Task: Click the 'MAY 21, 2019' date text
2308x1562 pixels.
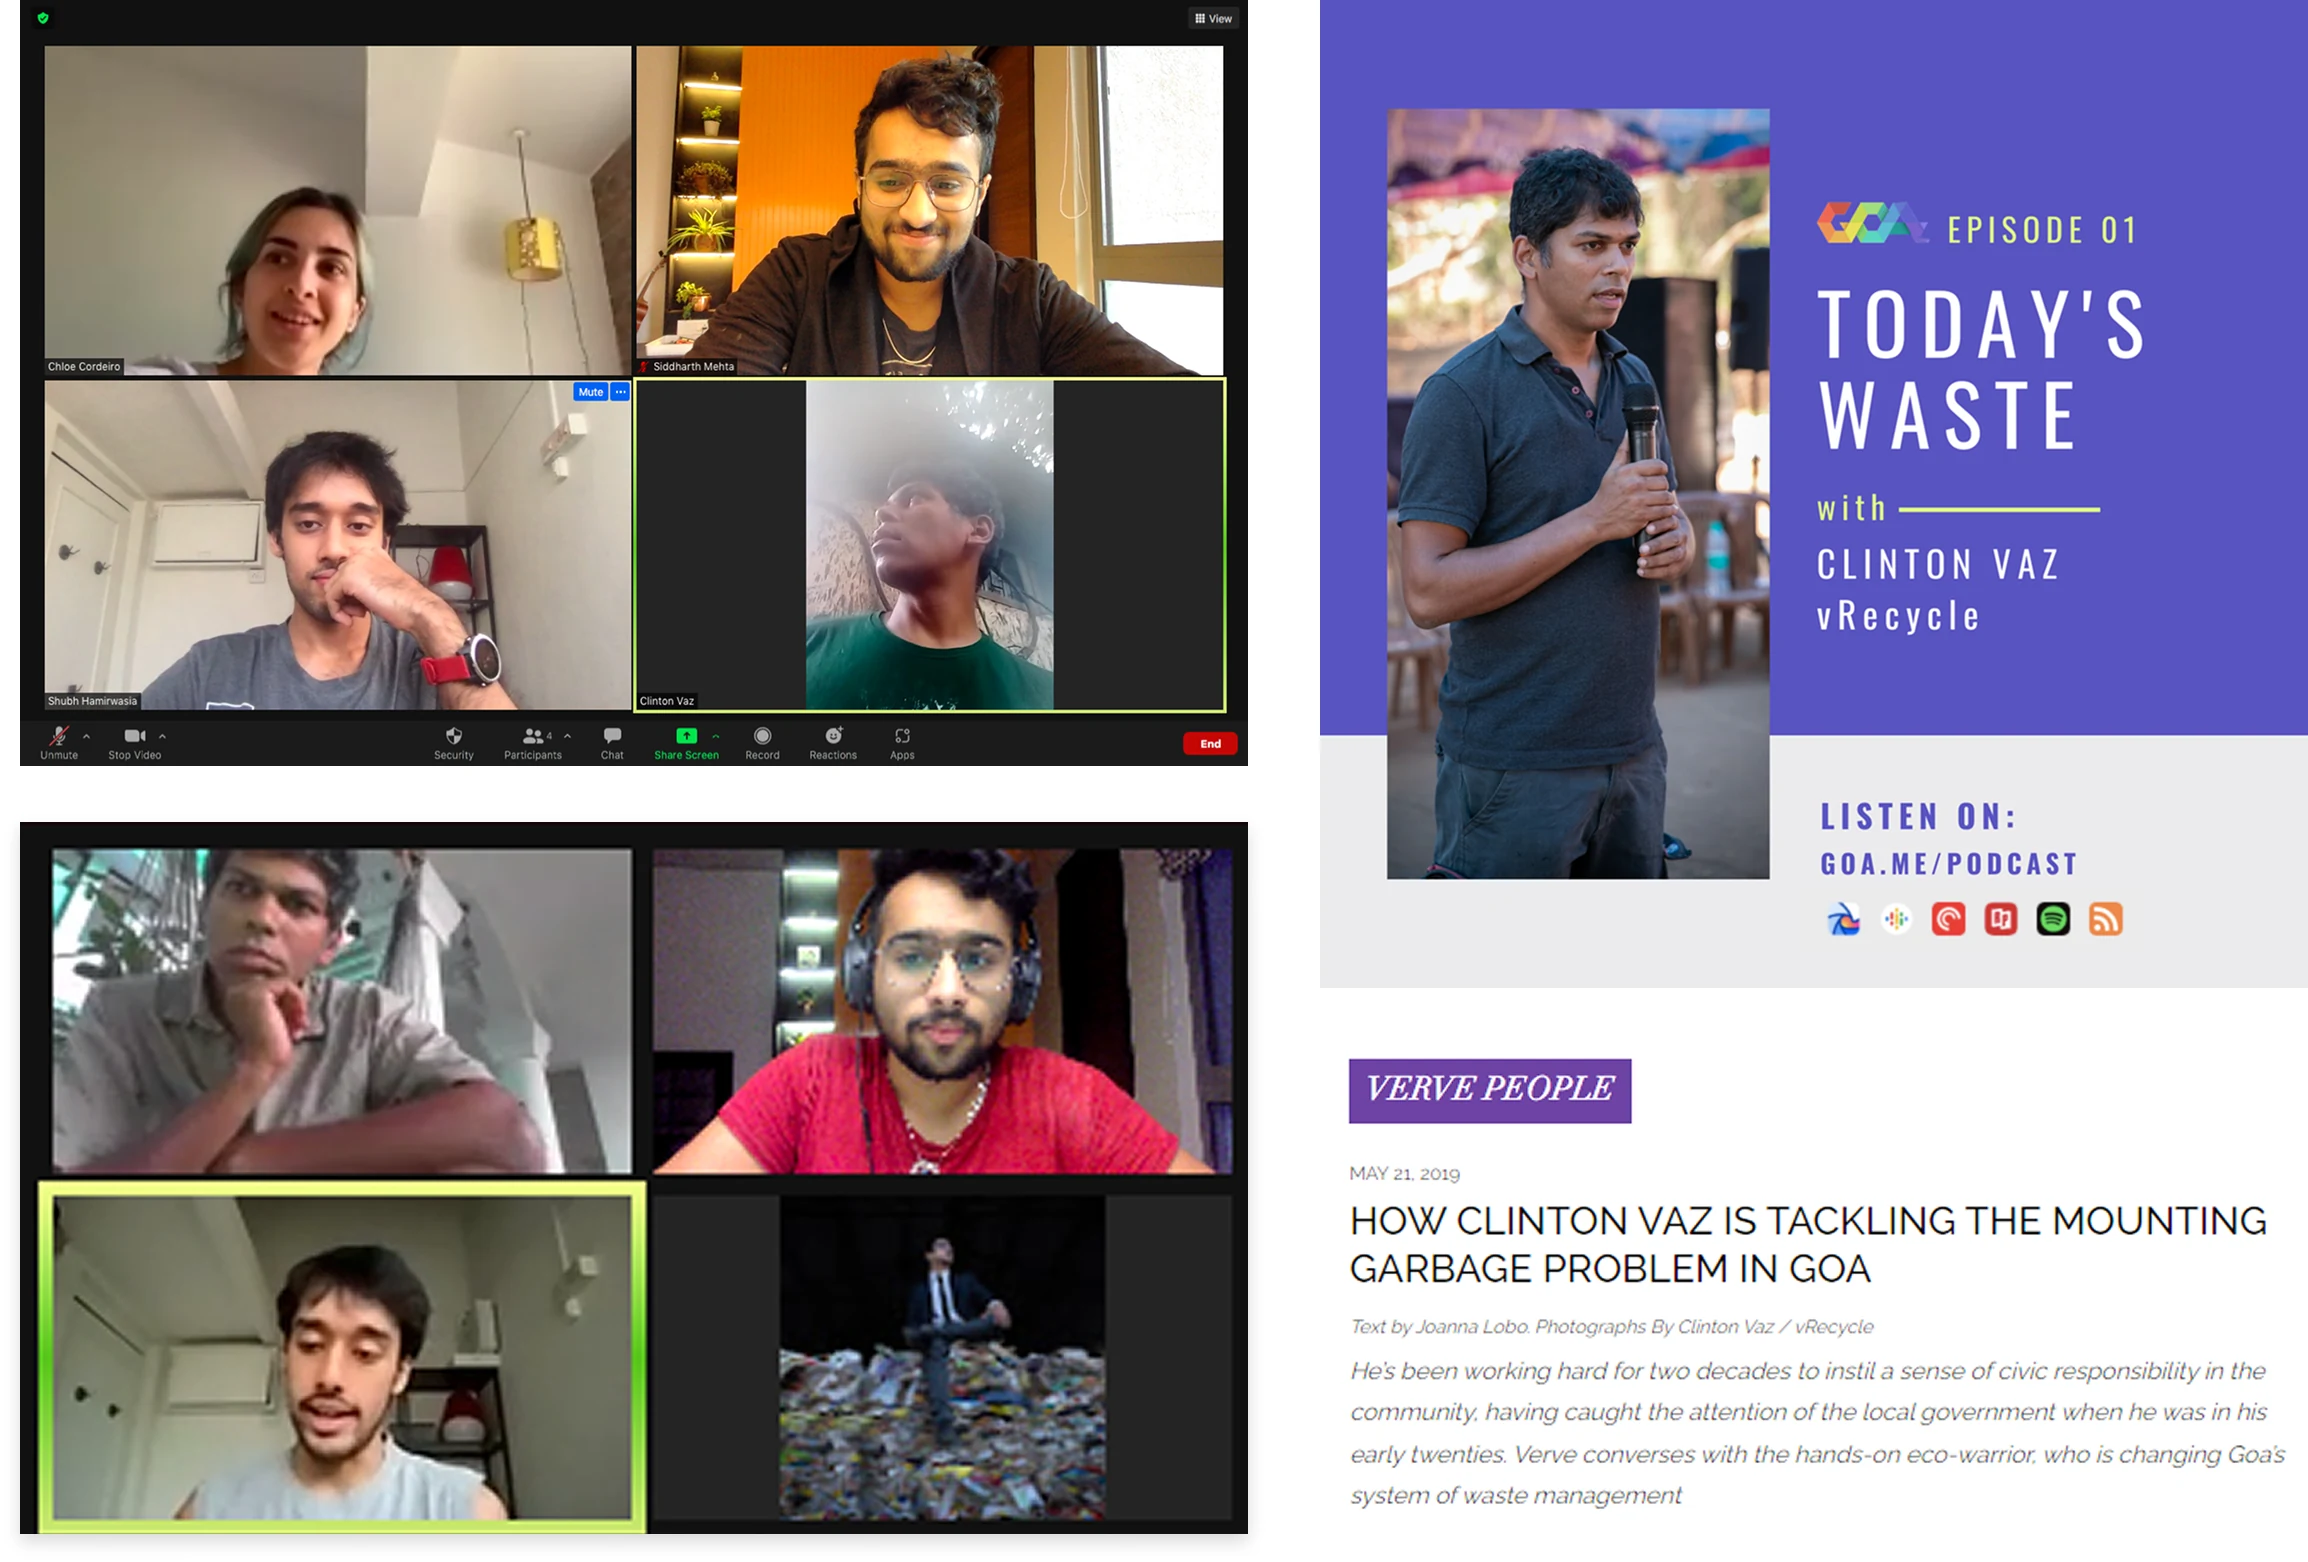Action: [x=1404, y=1174]
